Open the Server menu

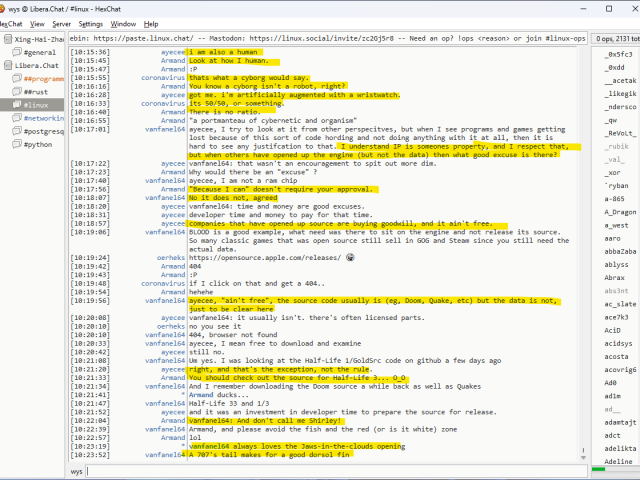pos(61,23)
